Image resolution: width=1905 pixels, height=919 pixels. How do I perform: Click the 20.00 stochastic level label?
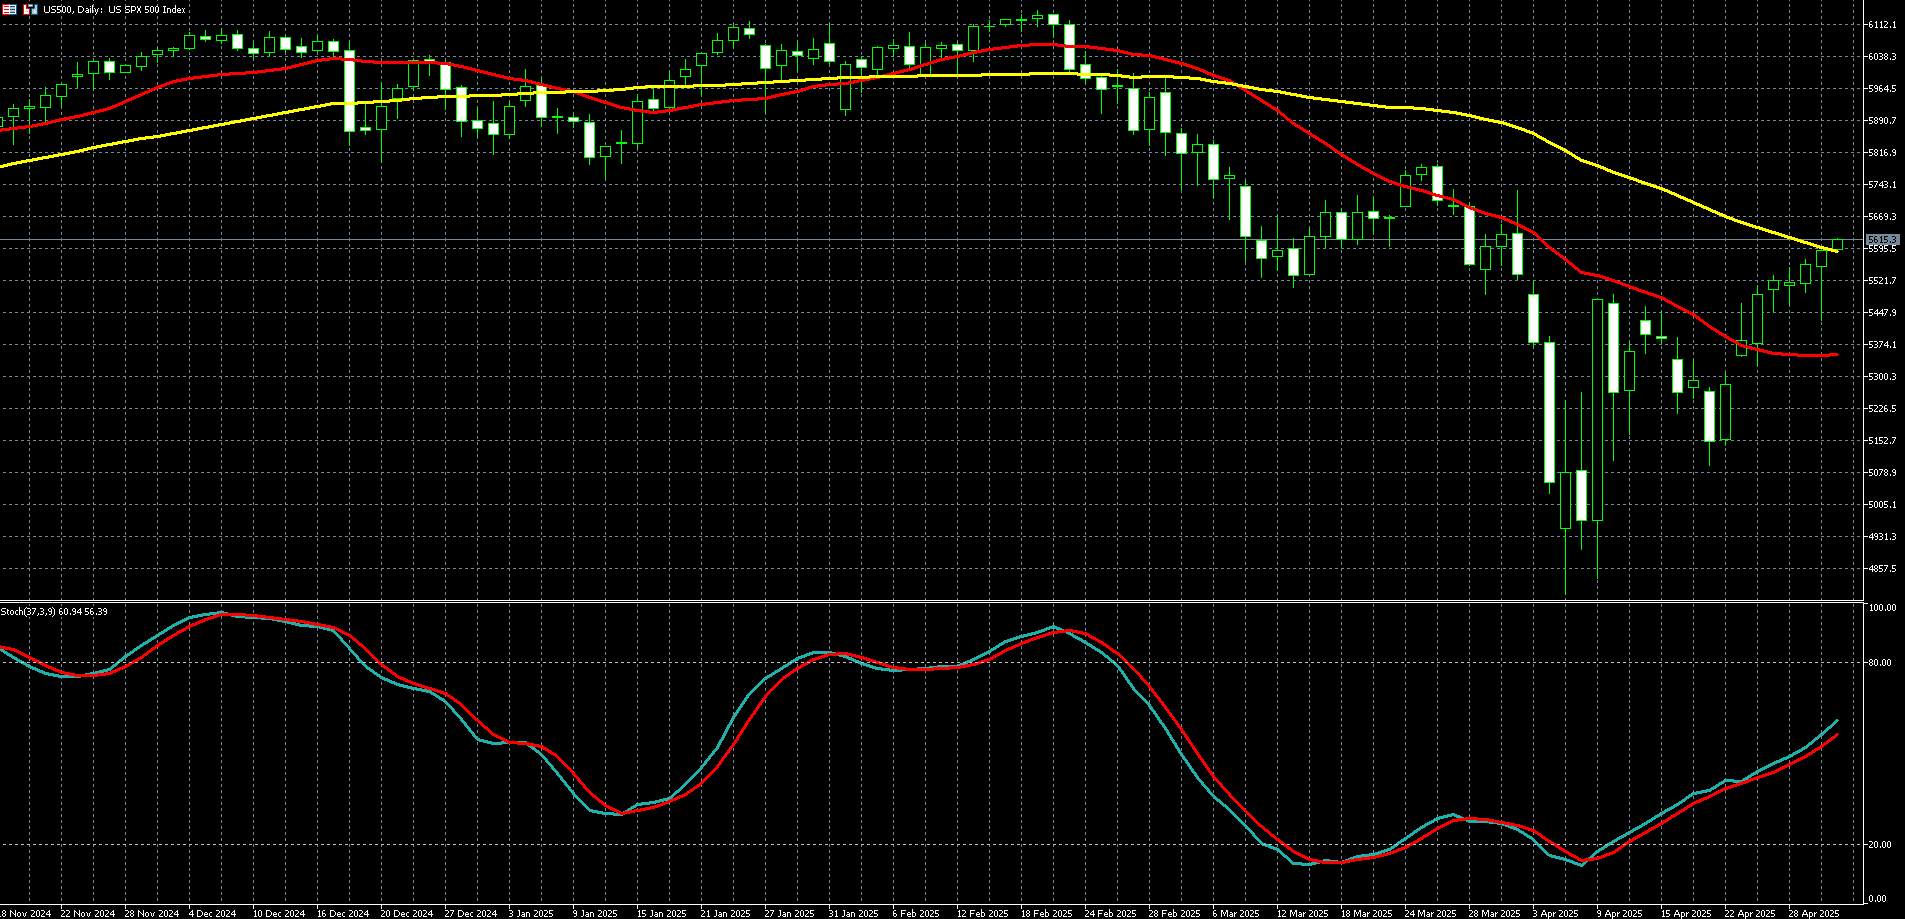[1882, 844]
